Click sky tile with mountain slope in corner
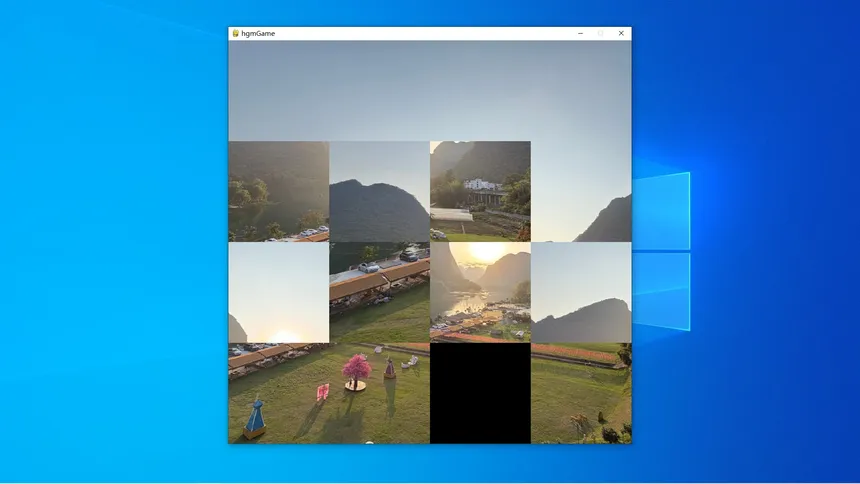 [581, 191]
